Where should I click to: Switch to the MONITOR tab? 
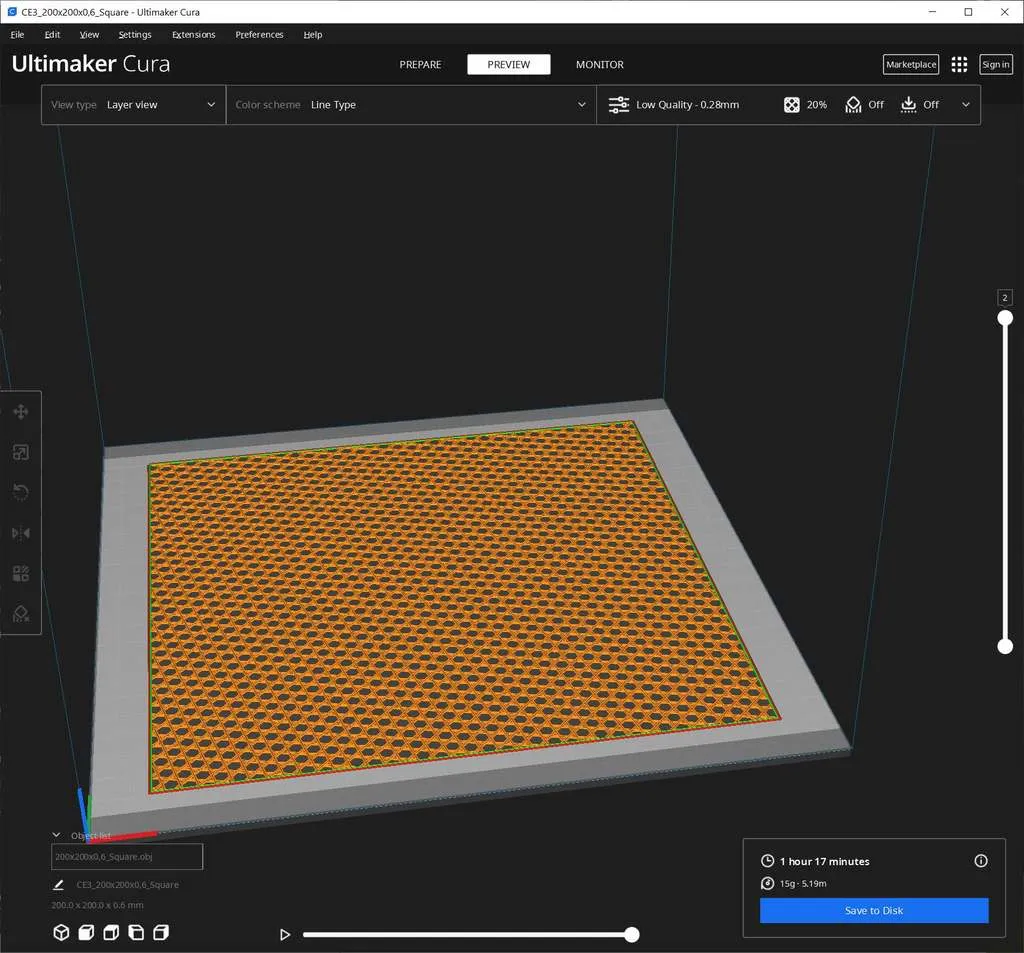599,64
